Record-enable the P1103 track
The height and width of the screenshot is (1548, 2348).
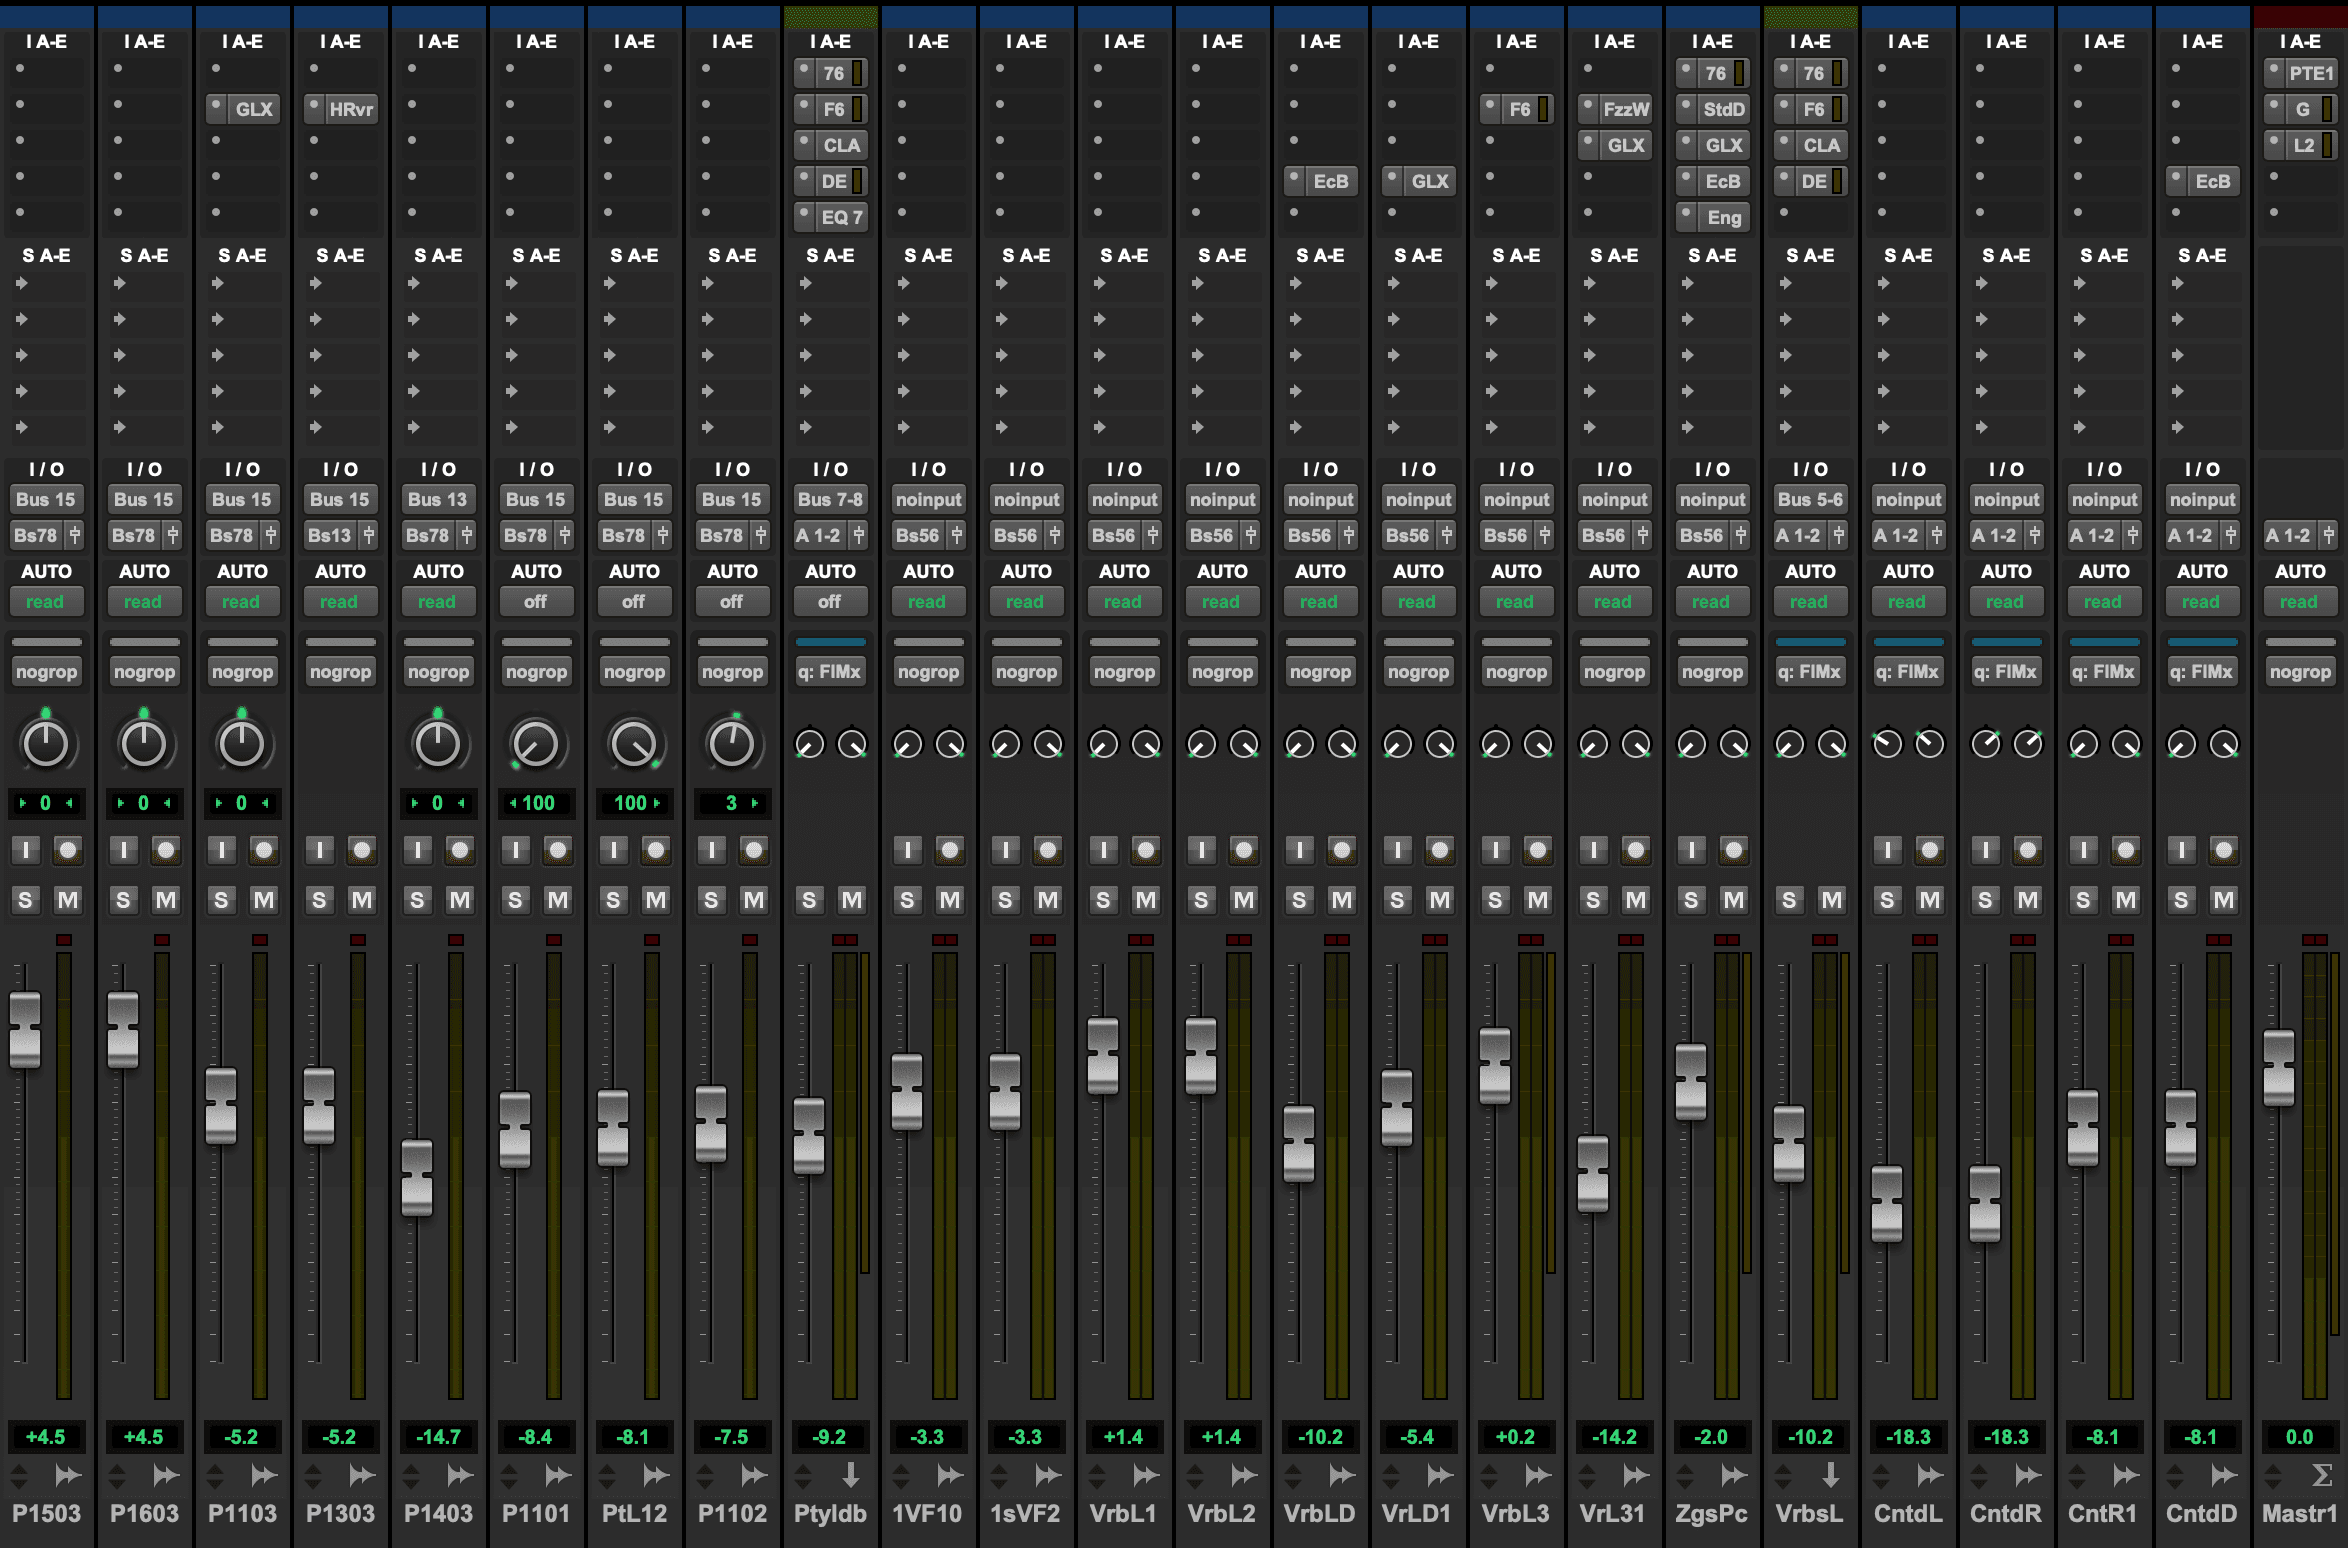pyautogui.click(x=264, y=850)
